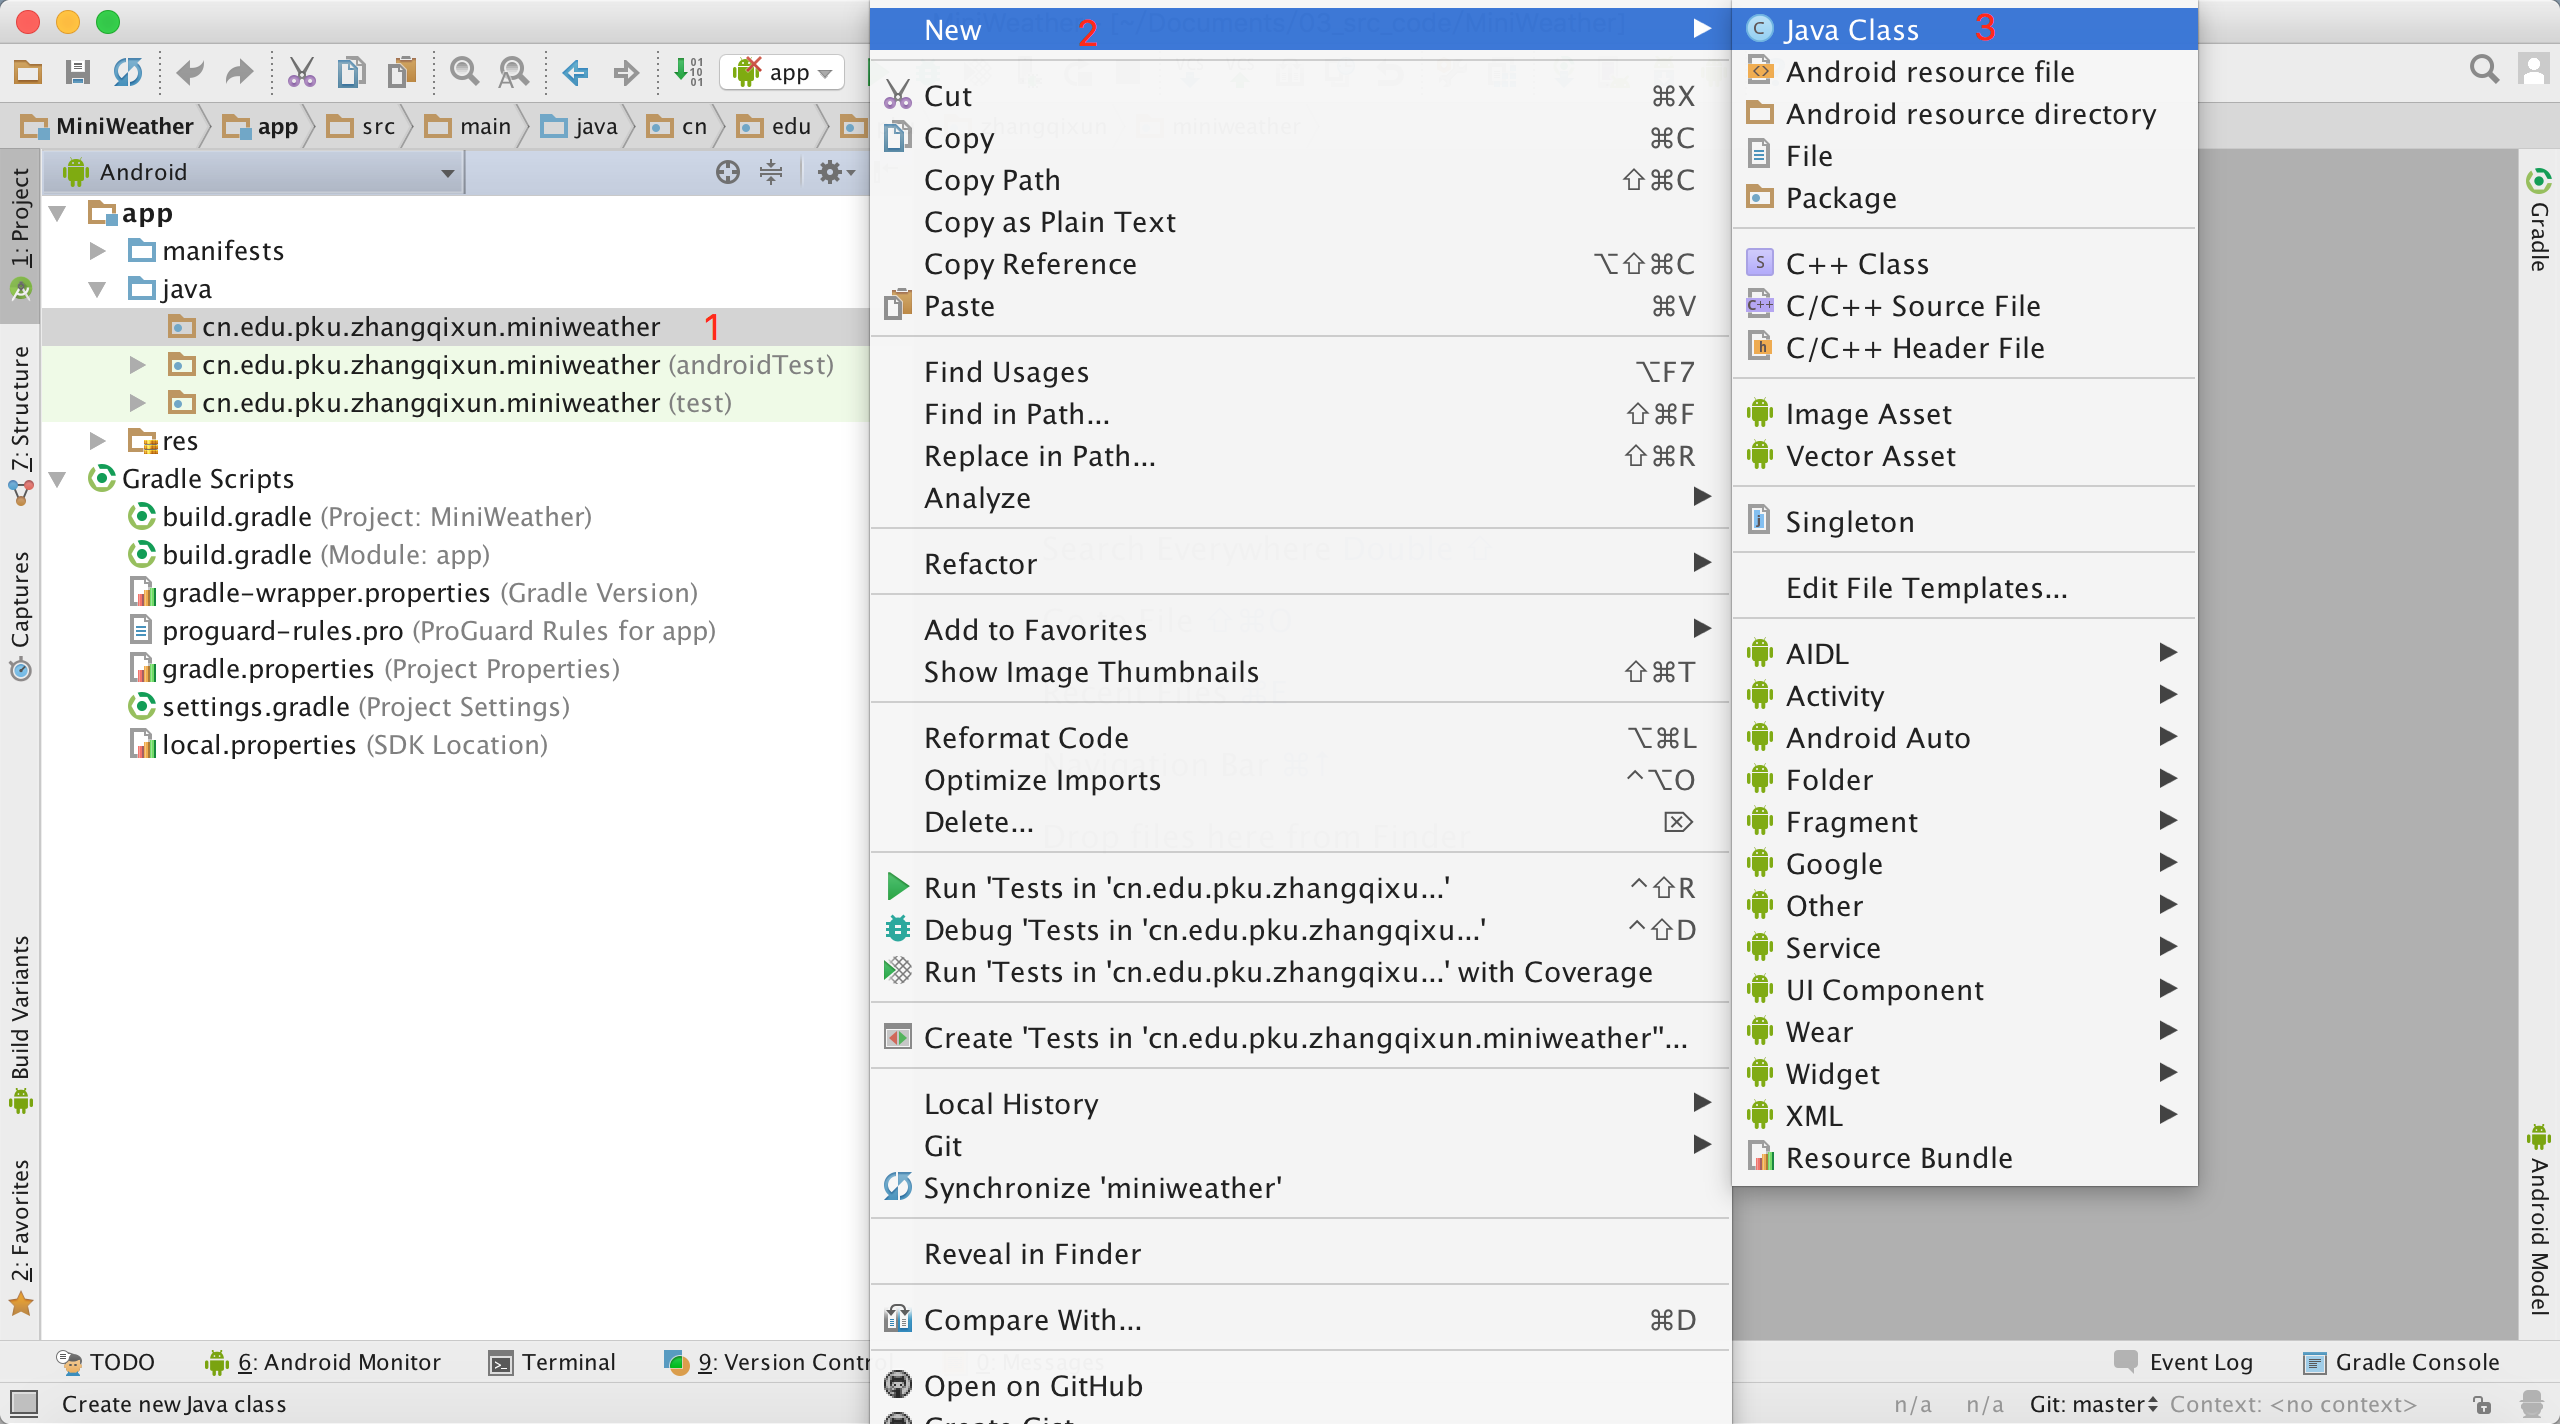Click the Redo arrow icon
This screenshot has height=1424, width=2560.
[x=238, y=72]
